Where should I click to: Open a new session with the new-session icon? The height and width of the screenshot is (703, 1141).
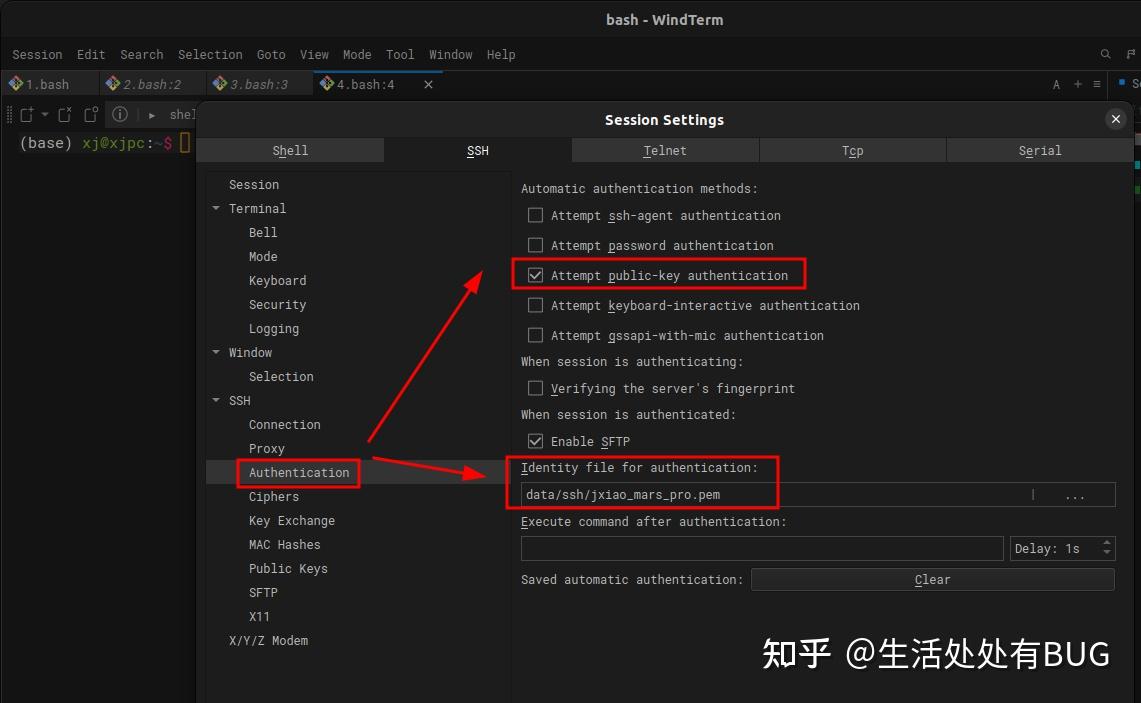point(27,114)
